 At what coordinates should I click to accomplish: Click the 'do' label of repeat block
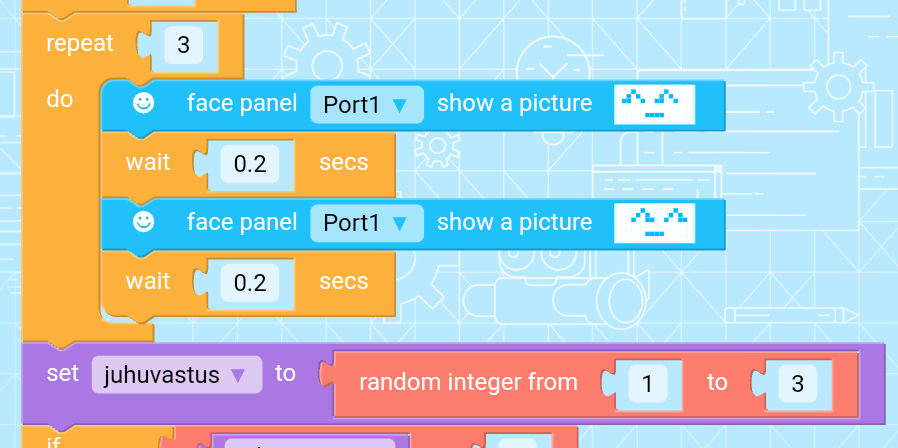point(60,99)
